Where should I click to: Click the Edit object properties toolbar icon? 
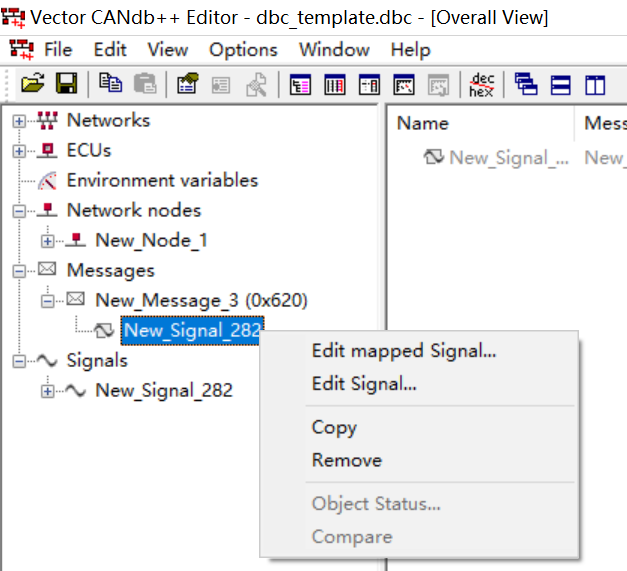pos(188,84)
